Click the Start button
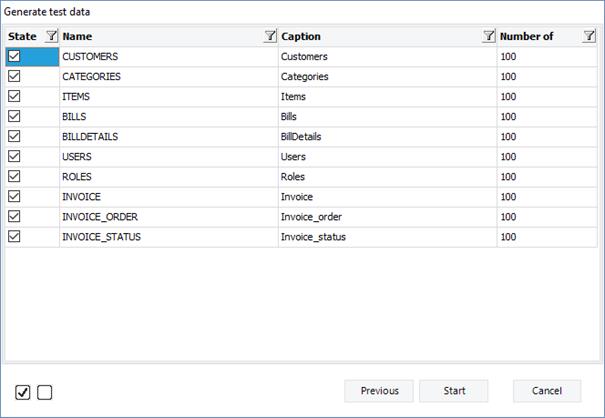 (x=454, y=391)
